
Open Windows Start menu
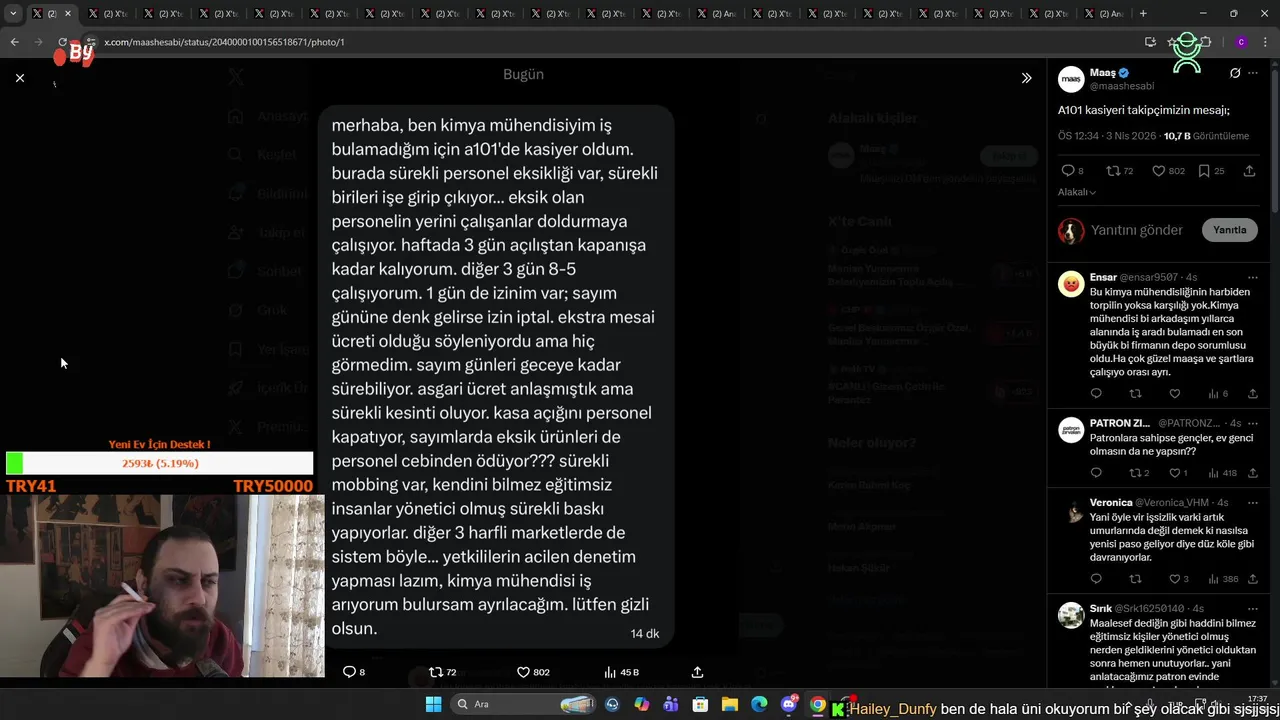pyautogui.click(x=433, y=704)
